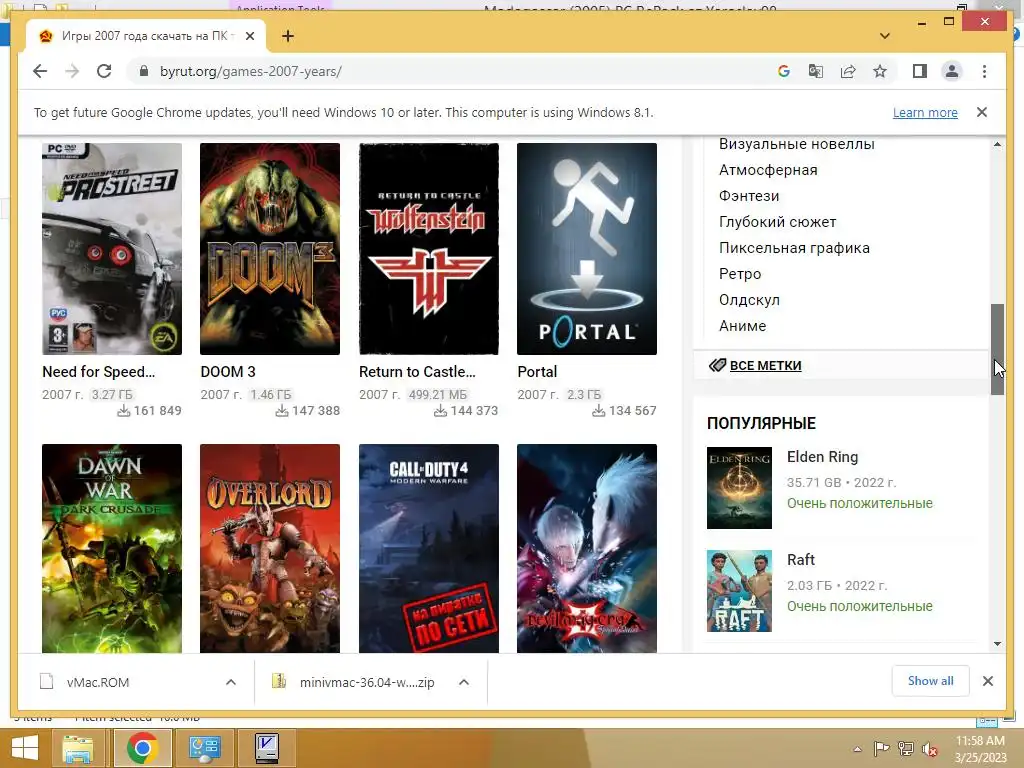This screenshot has width=1024, height=768.
Task: Open a new tab with plus button
Action: click(x=287, y=36)
